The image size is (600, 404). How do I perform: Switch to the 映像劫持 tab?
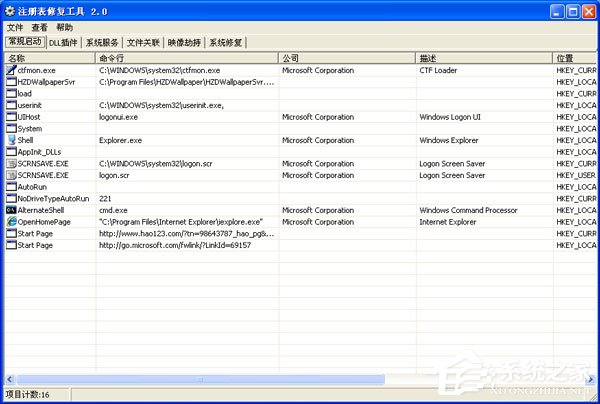(x=184, y=42)
